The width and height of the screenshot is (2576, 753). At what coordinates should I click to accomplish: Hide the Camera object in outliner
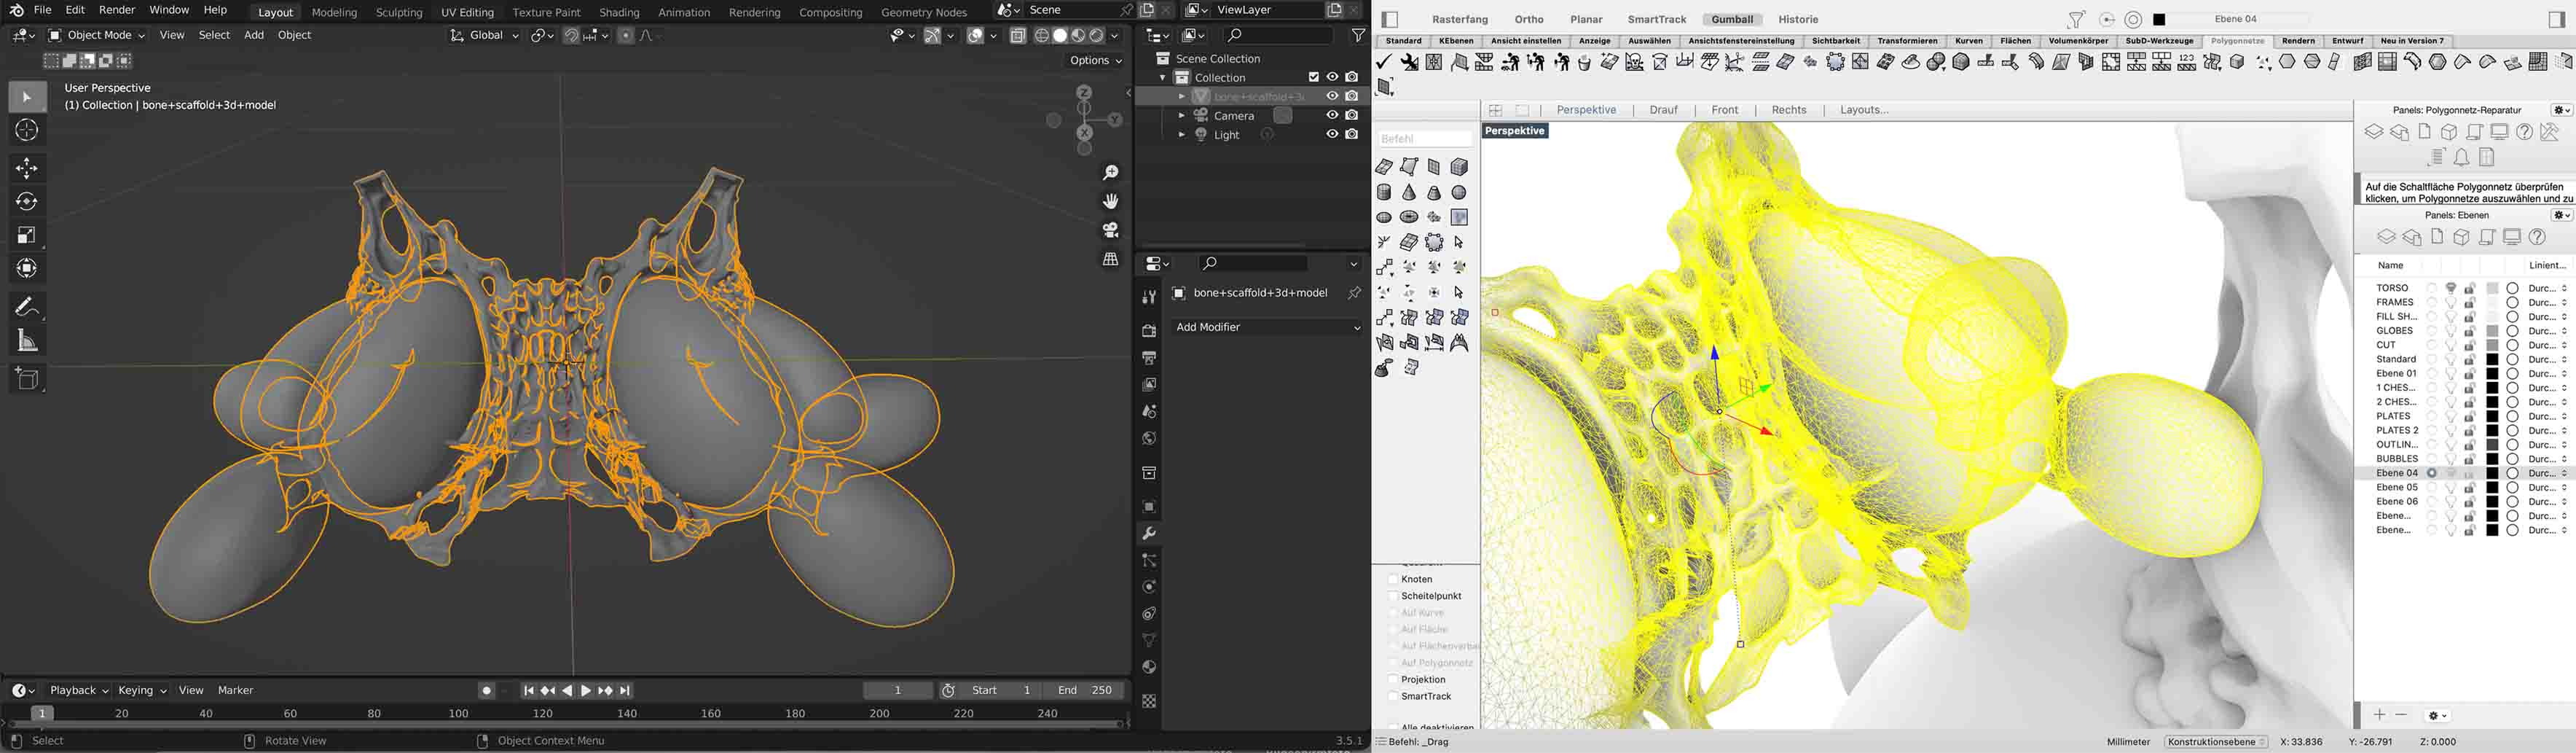(1332, 116)
